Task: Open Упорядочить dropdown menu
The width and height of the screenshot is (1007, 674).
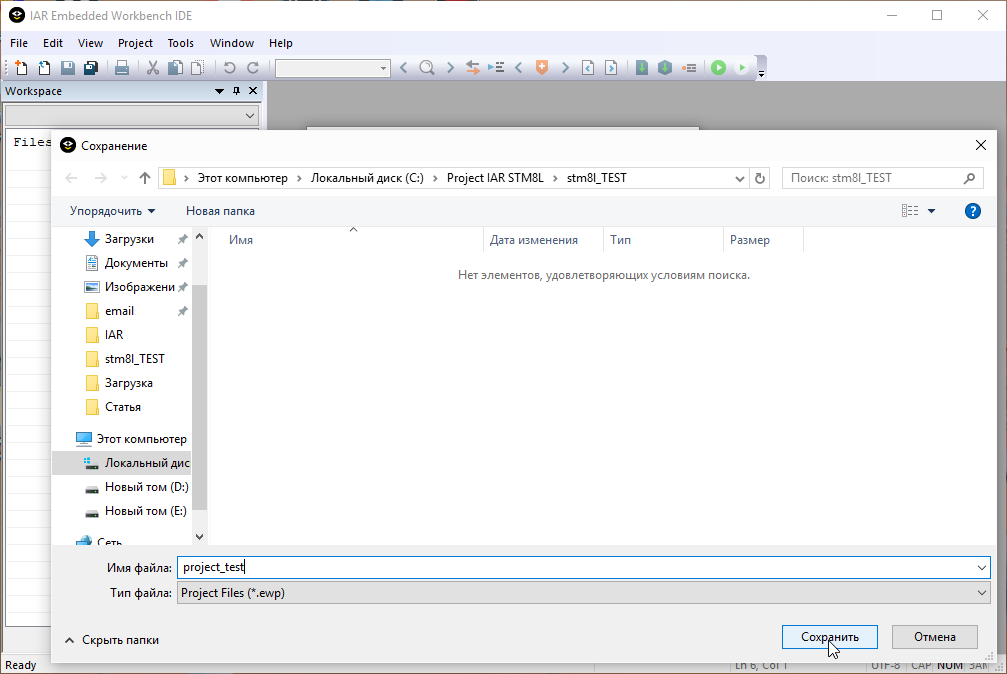Action: coord(112,211)
